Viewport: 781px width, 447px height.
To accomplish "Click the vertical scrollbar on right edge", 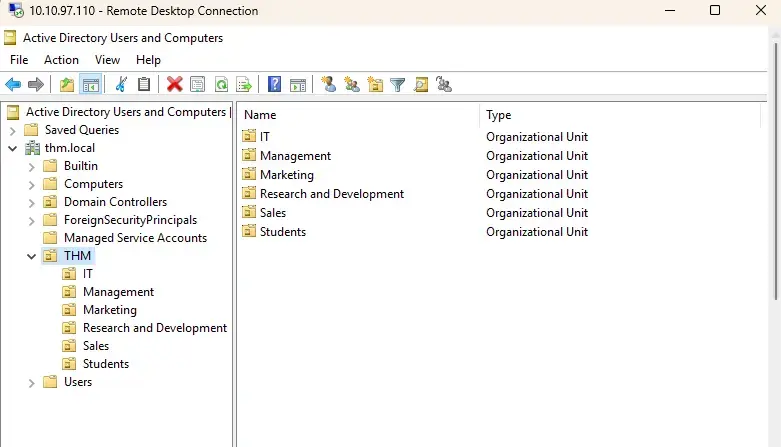I will (x=776, y=169).
